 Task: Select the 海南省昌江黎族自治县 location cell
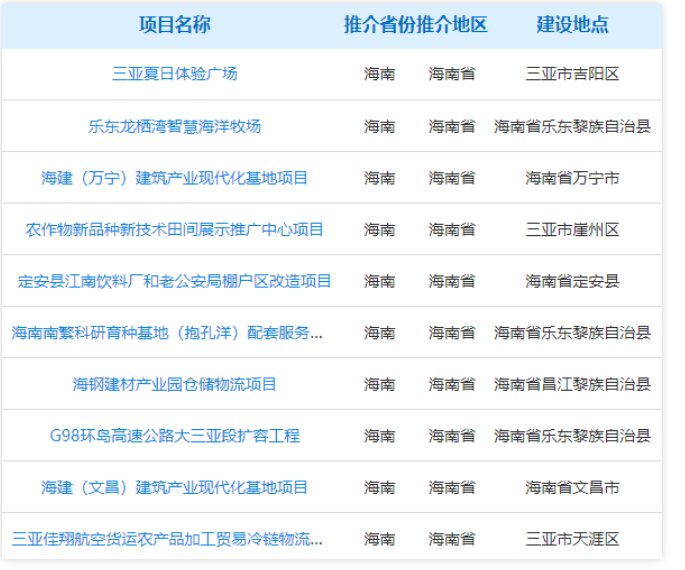pos(572,384)
